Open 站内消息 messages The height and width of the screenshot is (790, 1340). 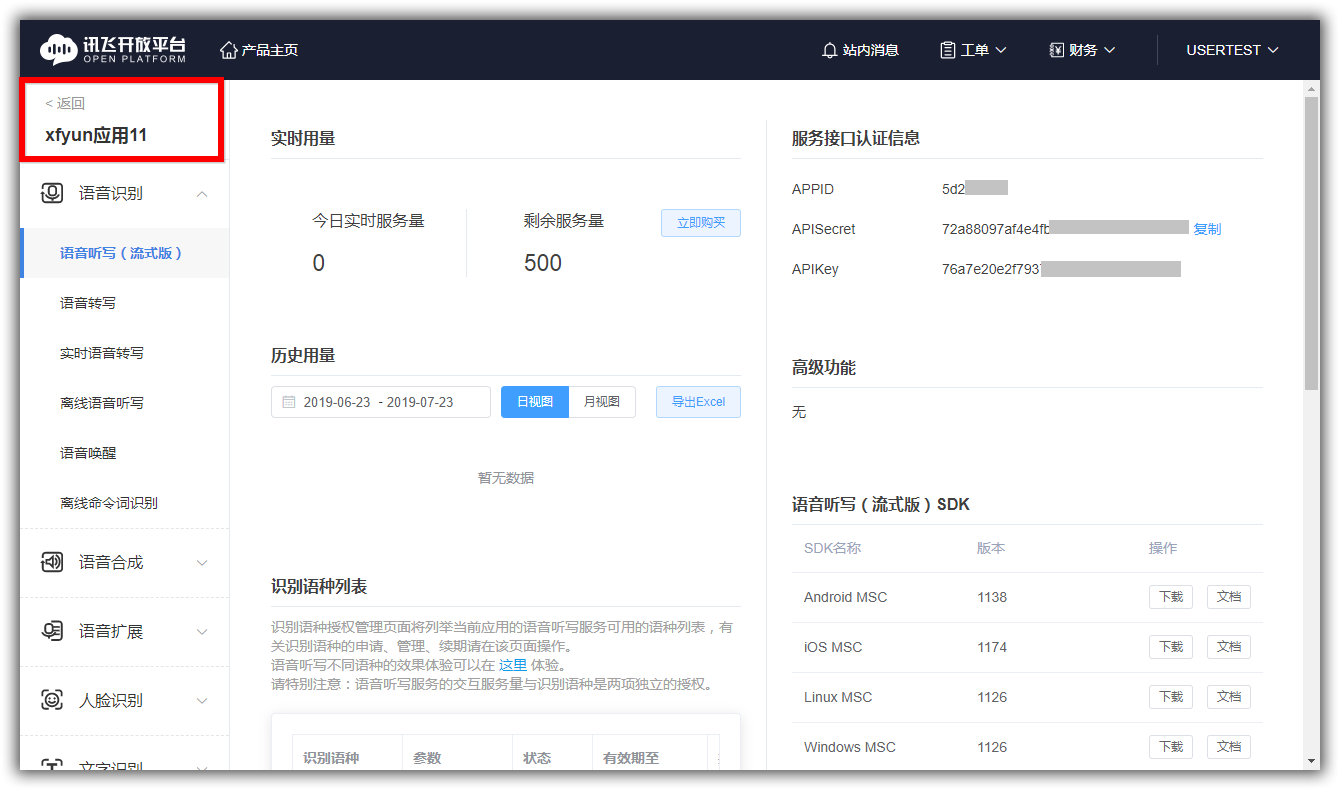[x=860, y=50]
